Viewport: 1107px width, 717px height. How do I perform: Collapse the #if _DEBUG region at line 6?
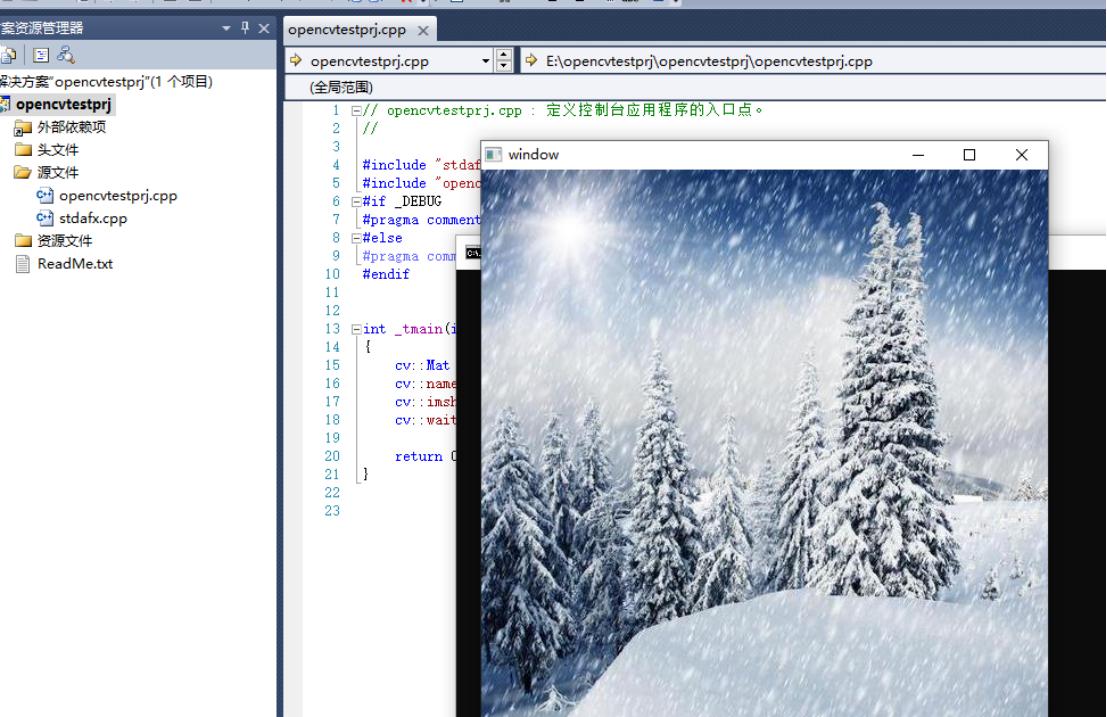pyautogui.click(x=357, y=202)
